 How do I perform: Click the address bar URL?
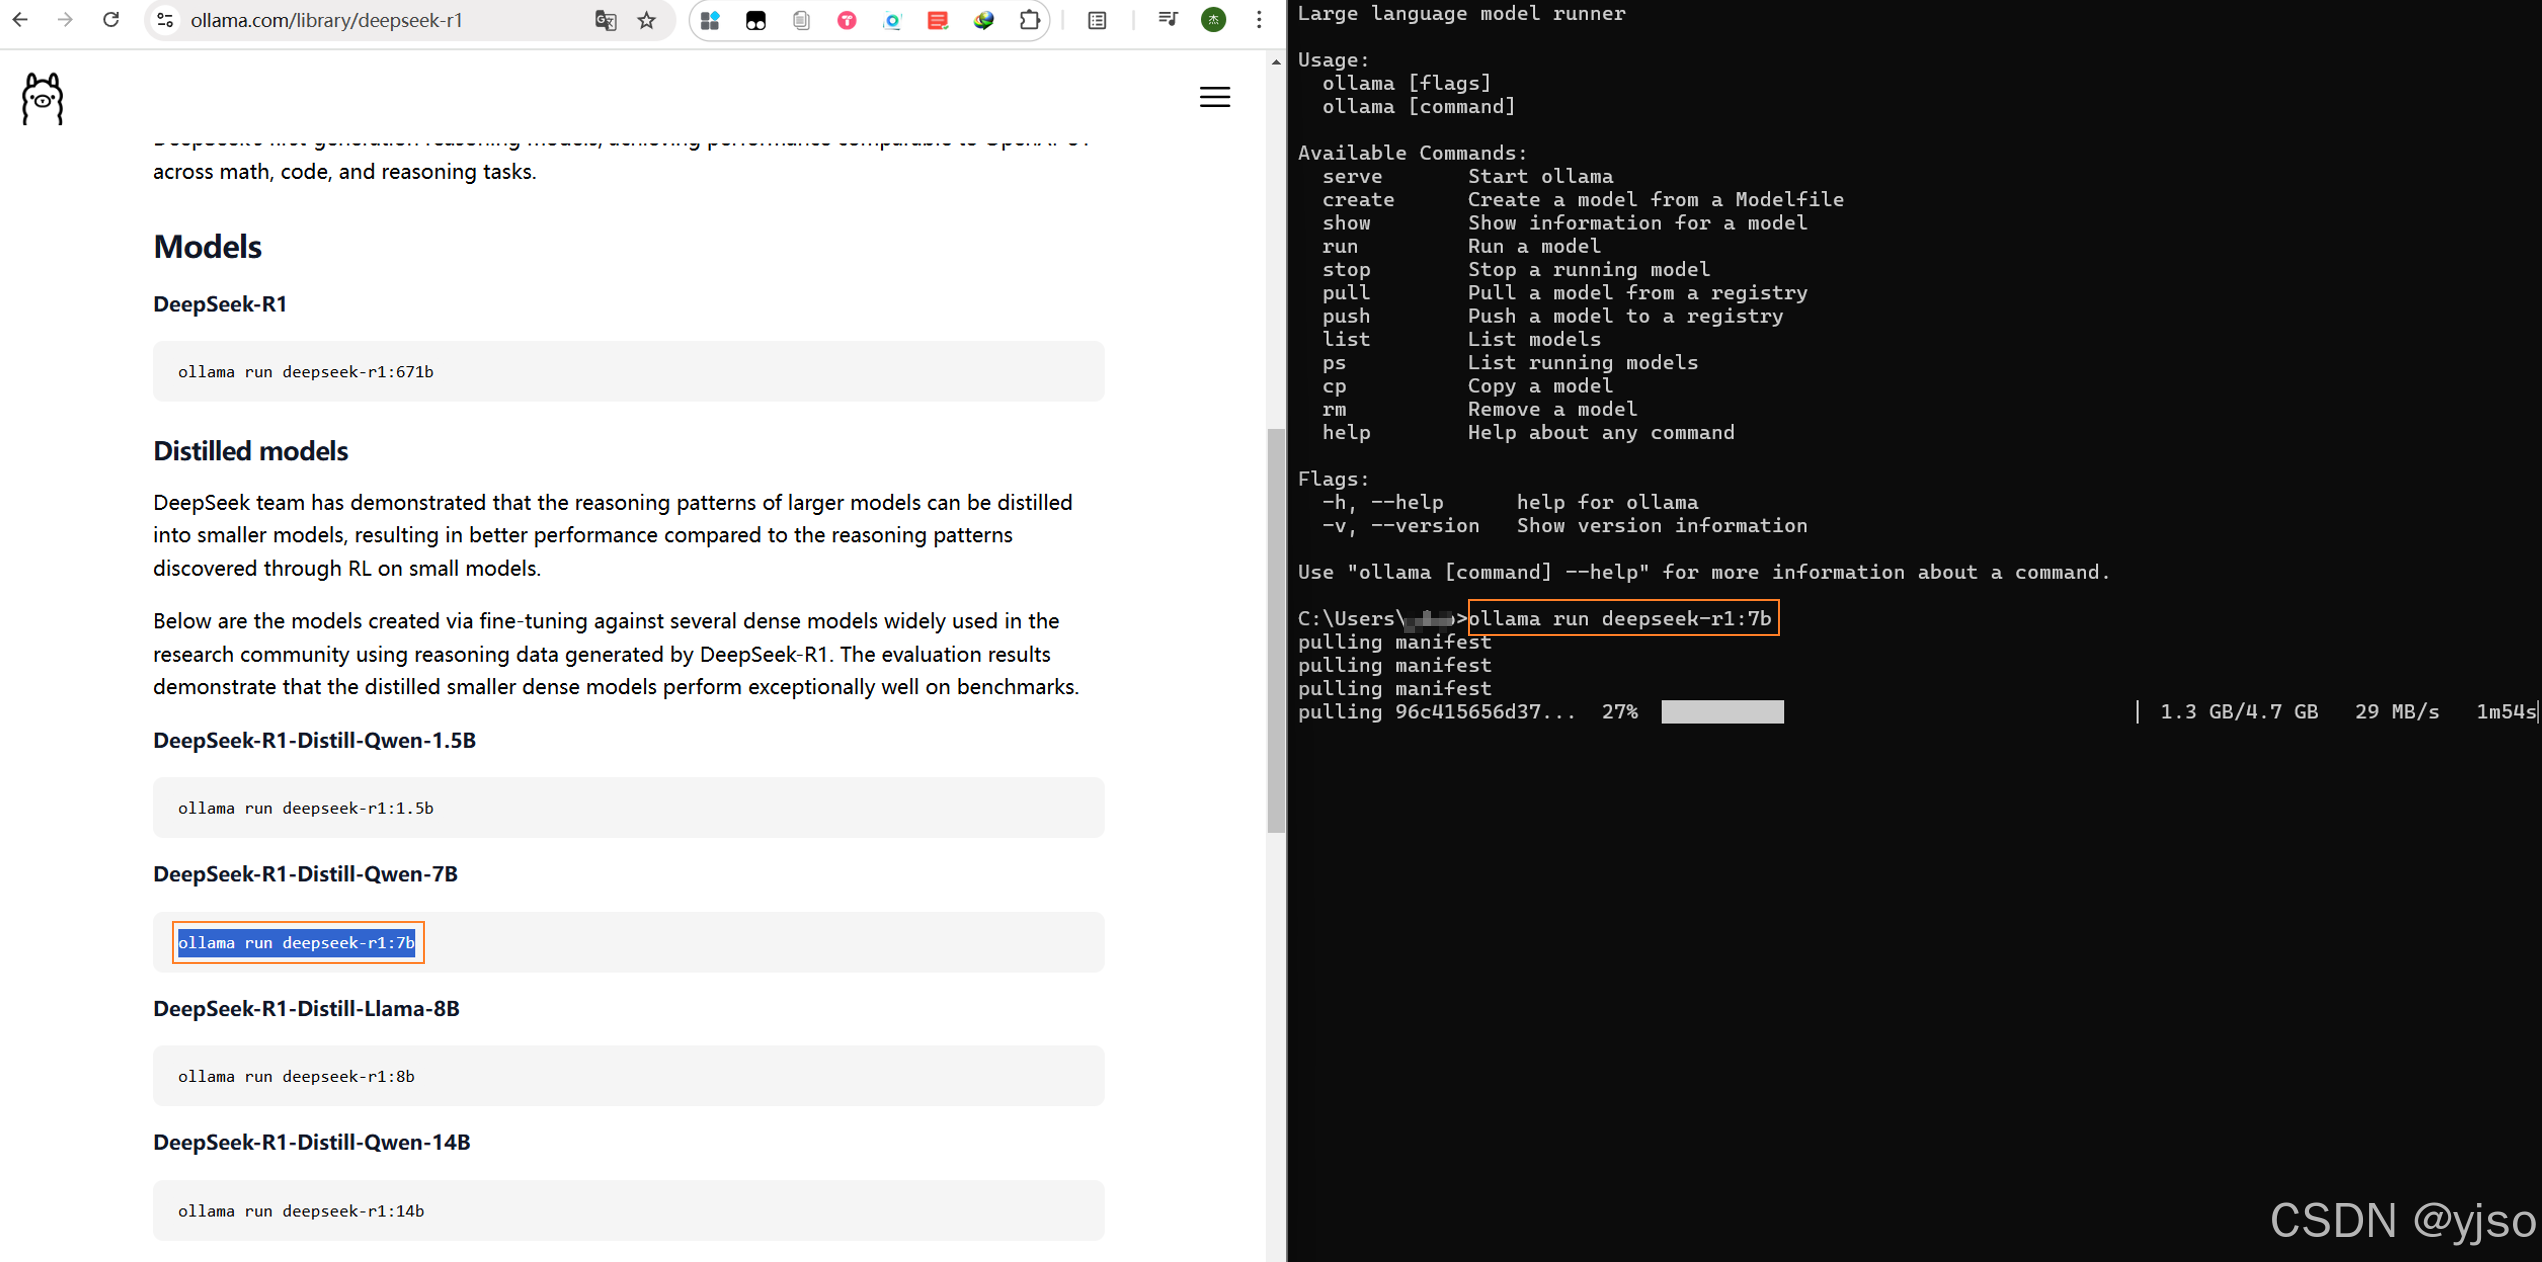click(x=326, y=20)
